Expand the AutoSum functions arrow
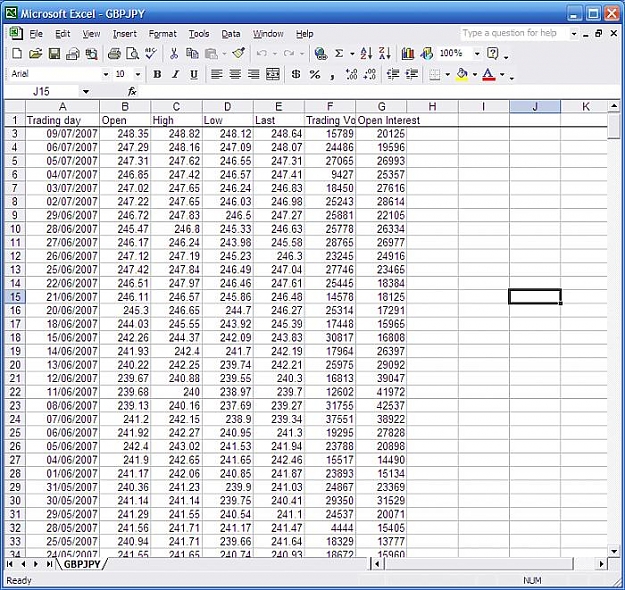The height and width of the screenshot is (590, 625). point(352,54)
